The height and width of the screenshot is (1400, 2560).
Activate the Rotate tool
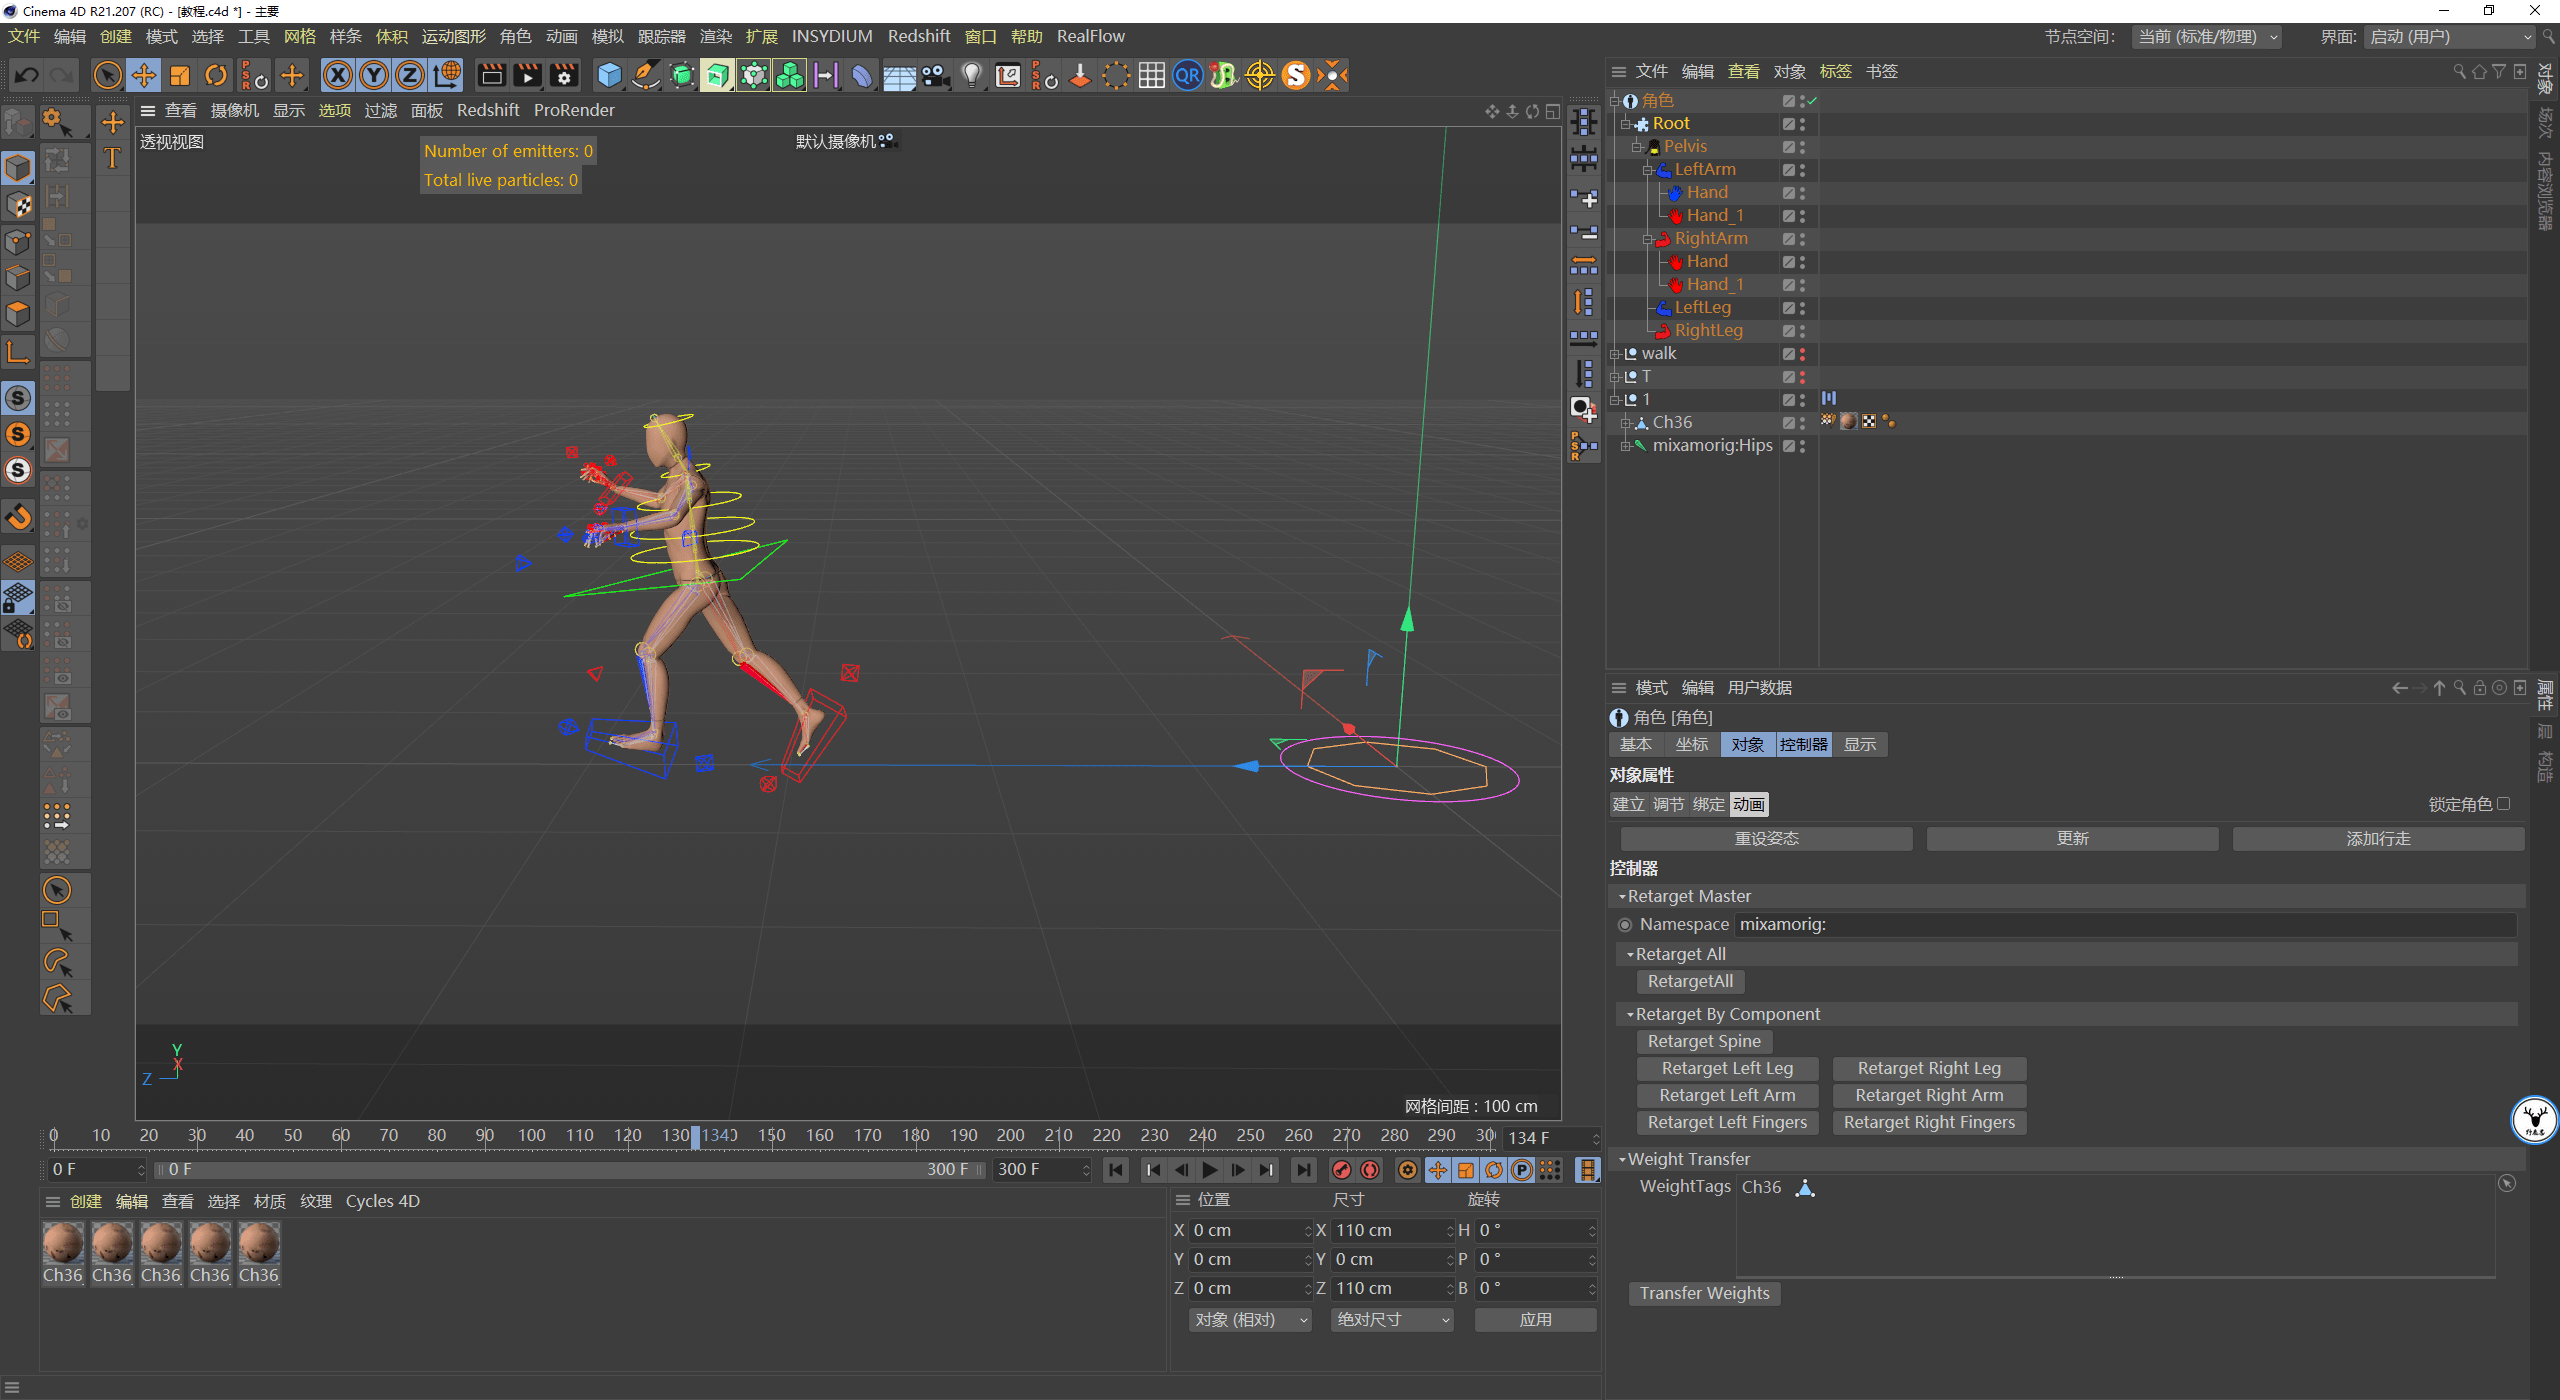pyautogui.click(x=216, y=75)
